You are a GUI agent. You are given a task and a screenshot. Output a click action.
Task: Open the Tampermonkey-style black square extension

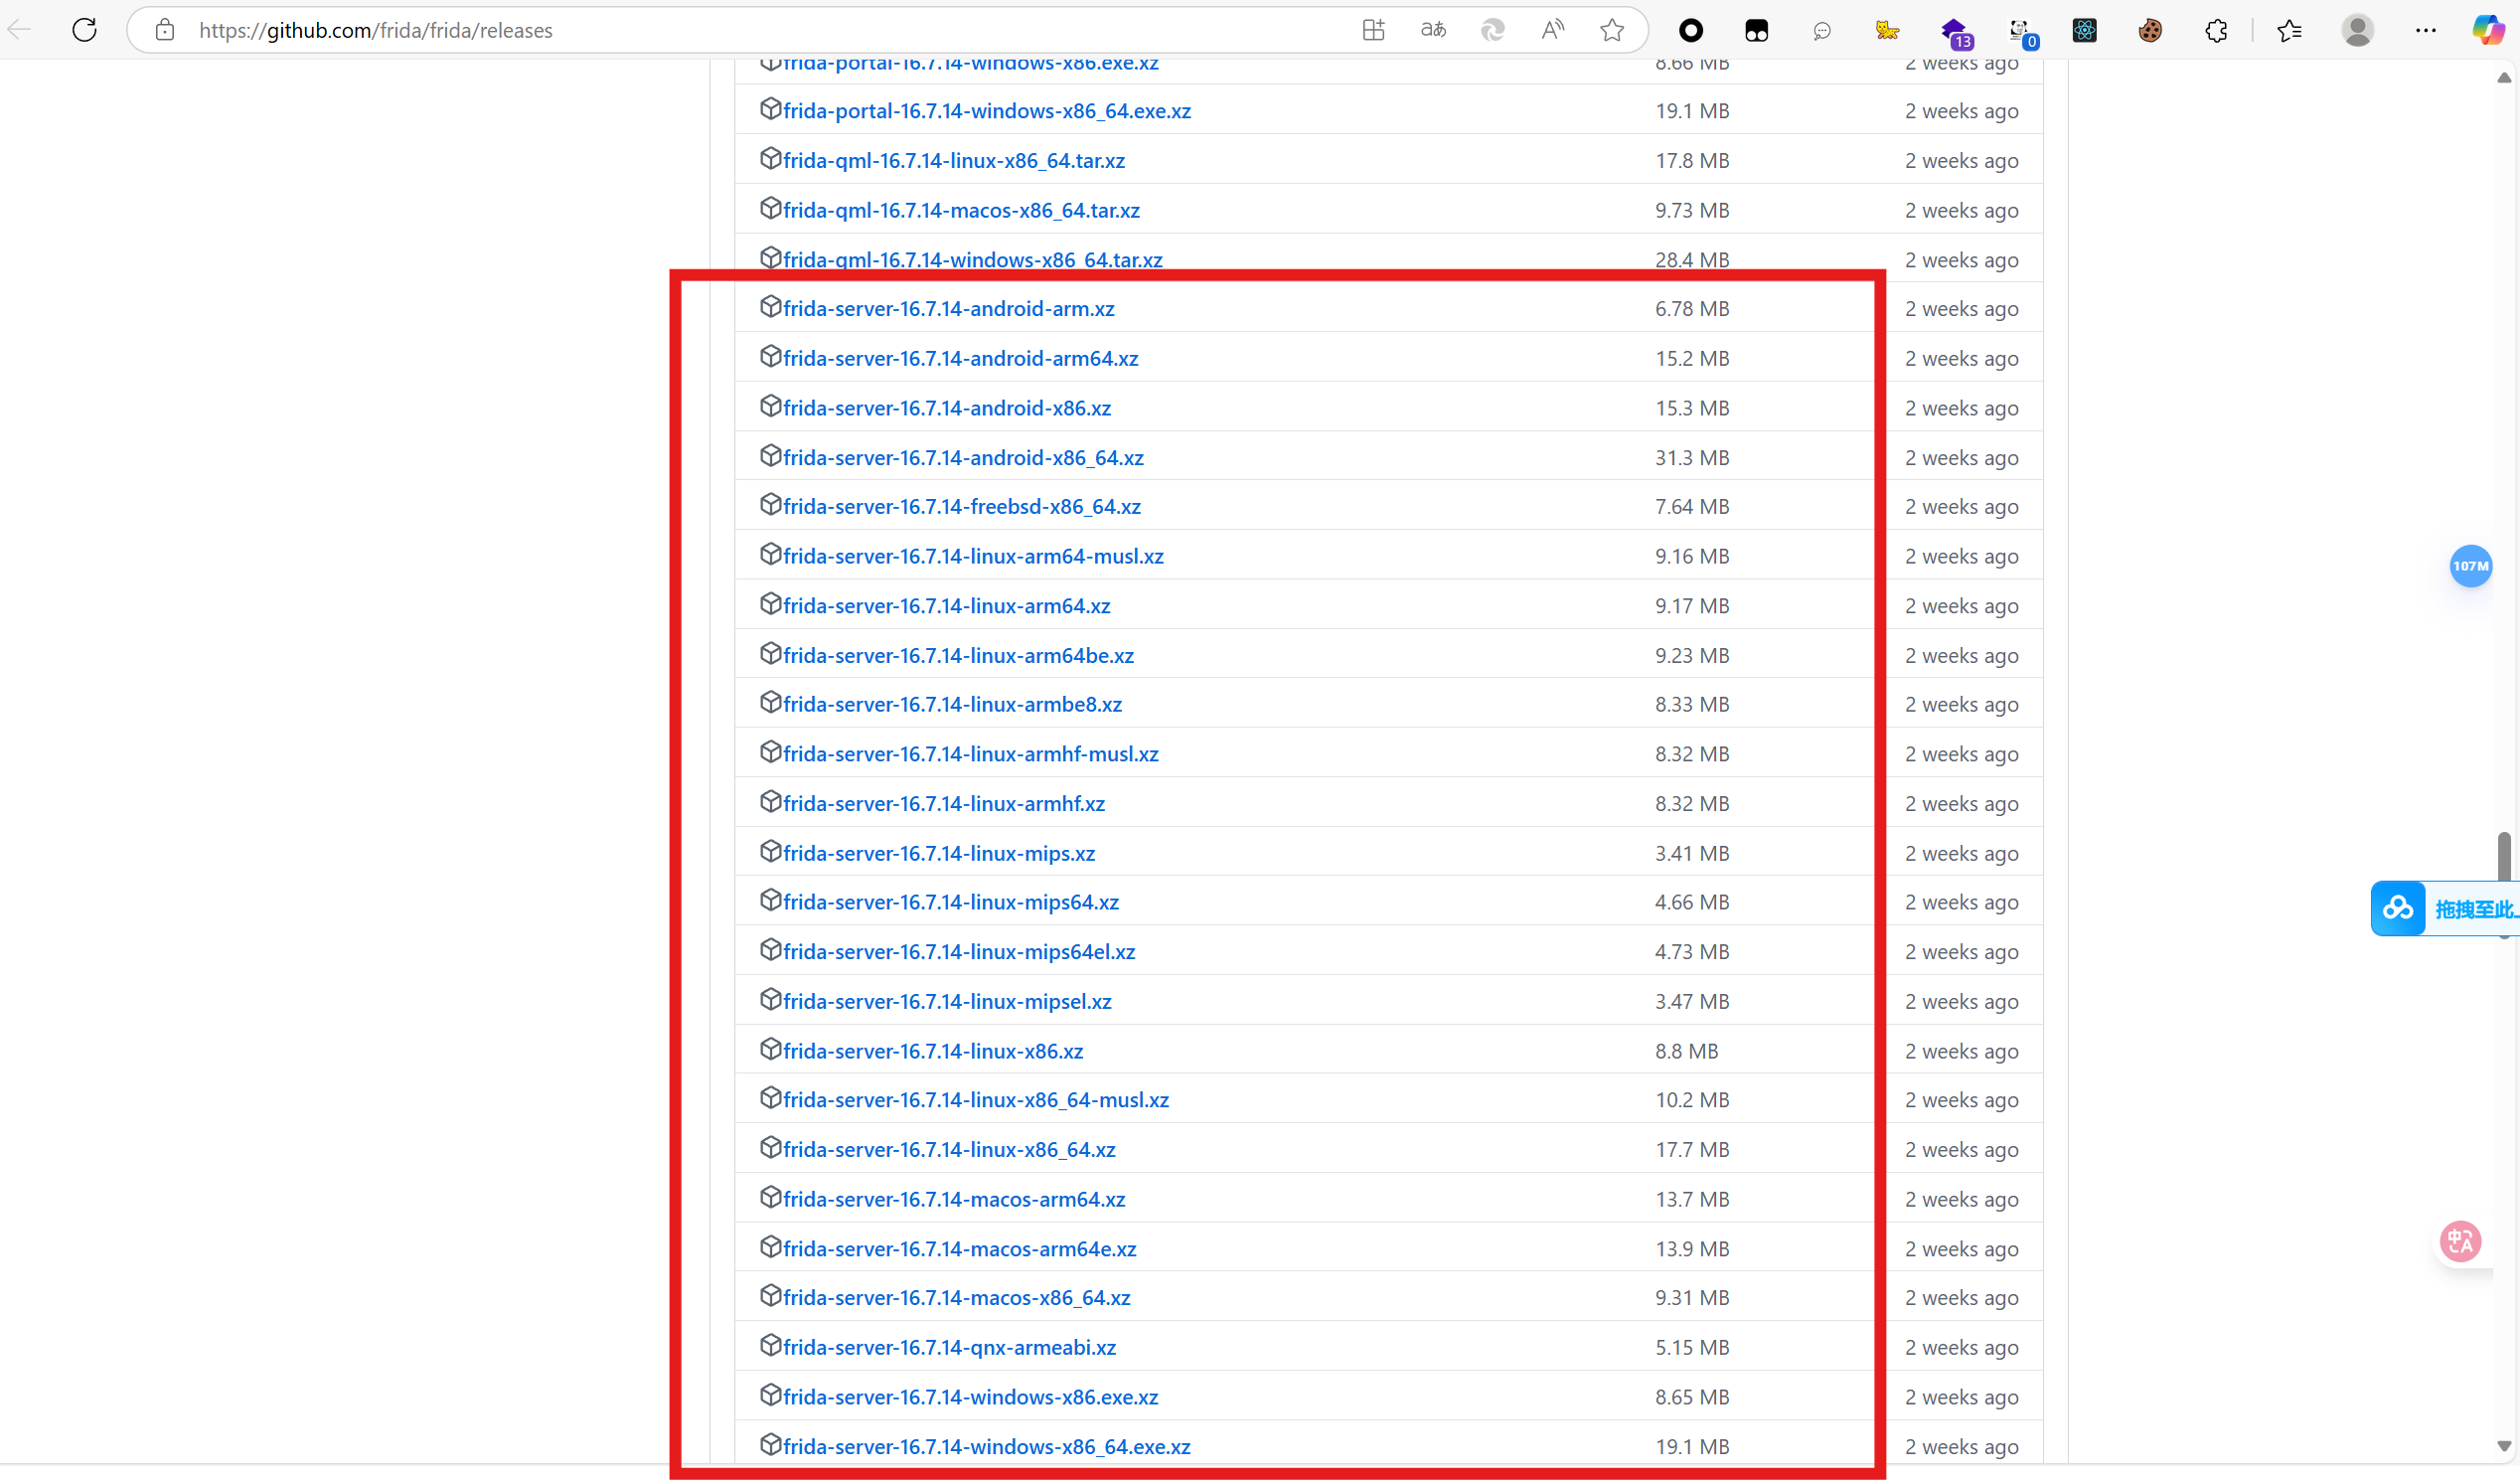point(1757,31)
